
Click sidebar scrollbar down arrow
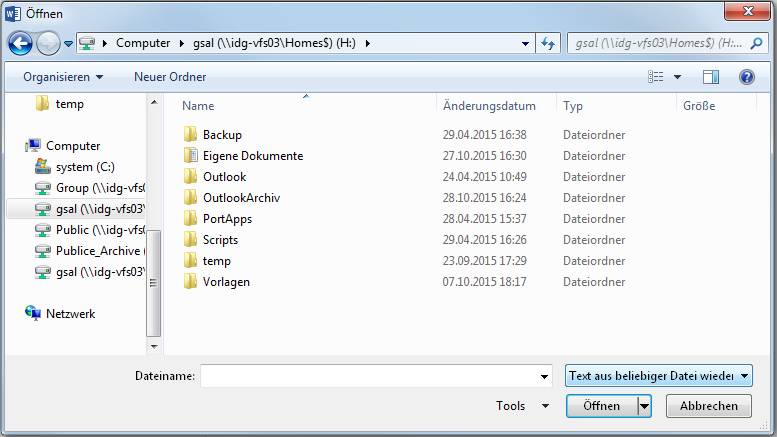tap(154, 346)
